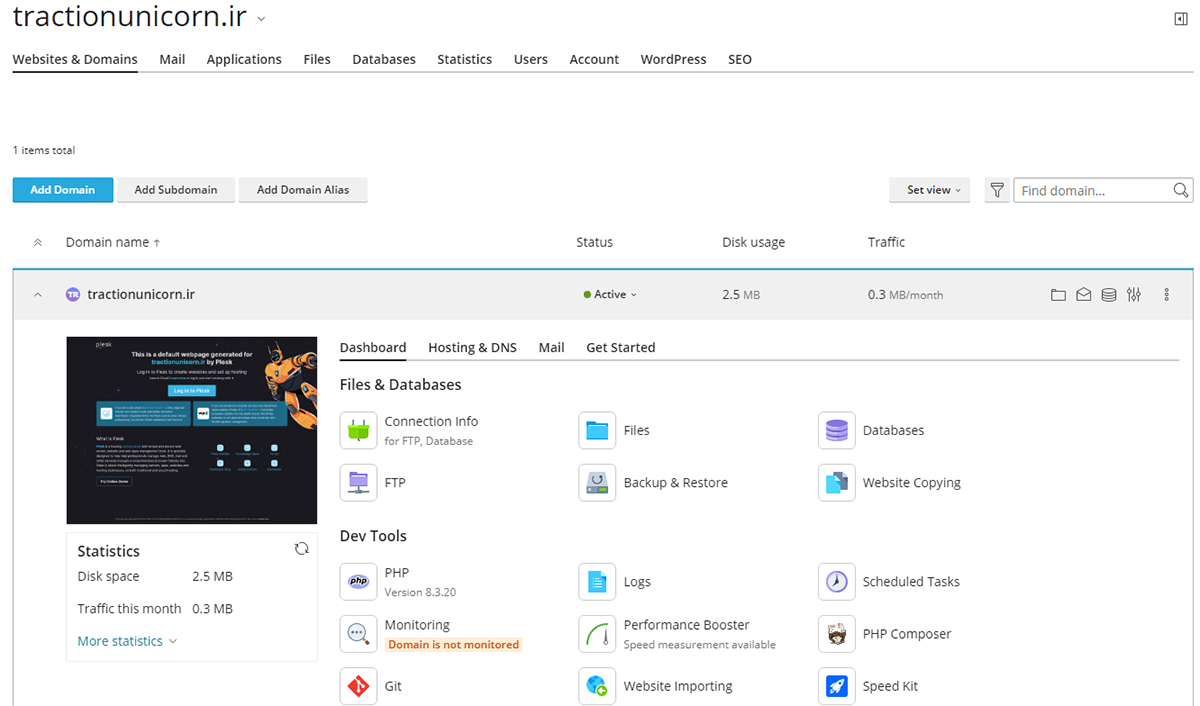Toggle the sidebar panel icon at top right
Viewport: 1200px width, 706px height.
pos(1181,19)
